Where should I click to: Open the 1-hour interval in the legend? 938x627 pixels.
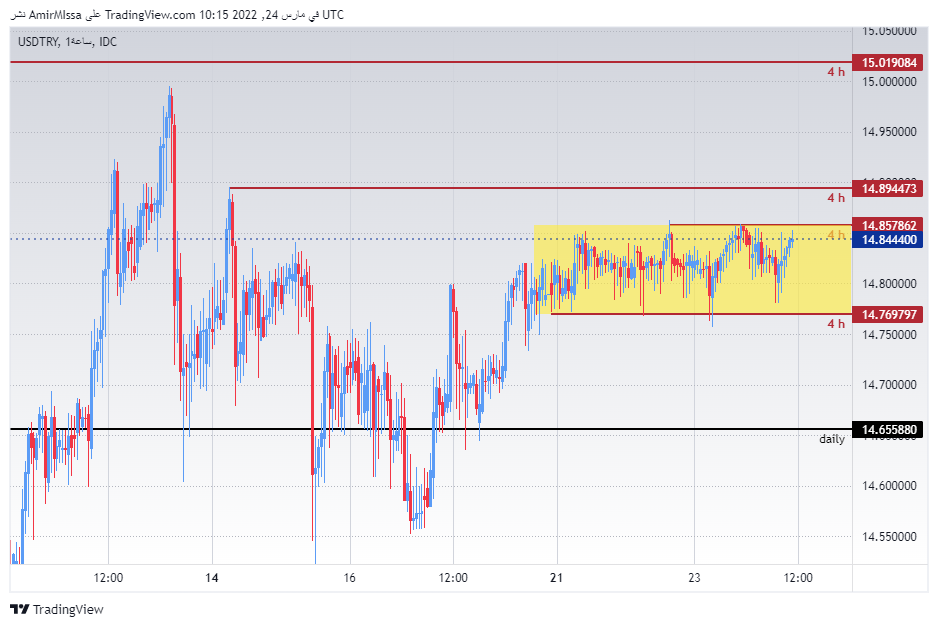80,42
